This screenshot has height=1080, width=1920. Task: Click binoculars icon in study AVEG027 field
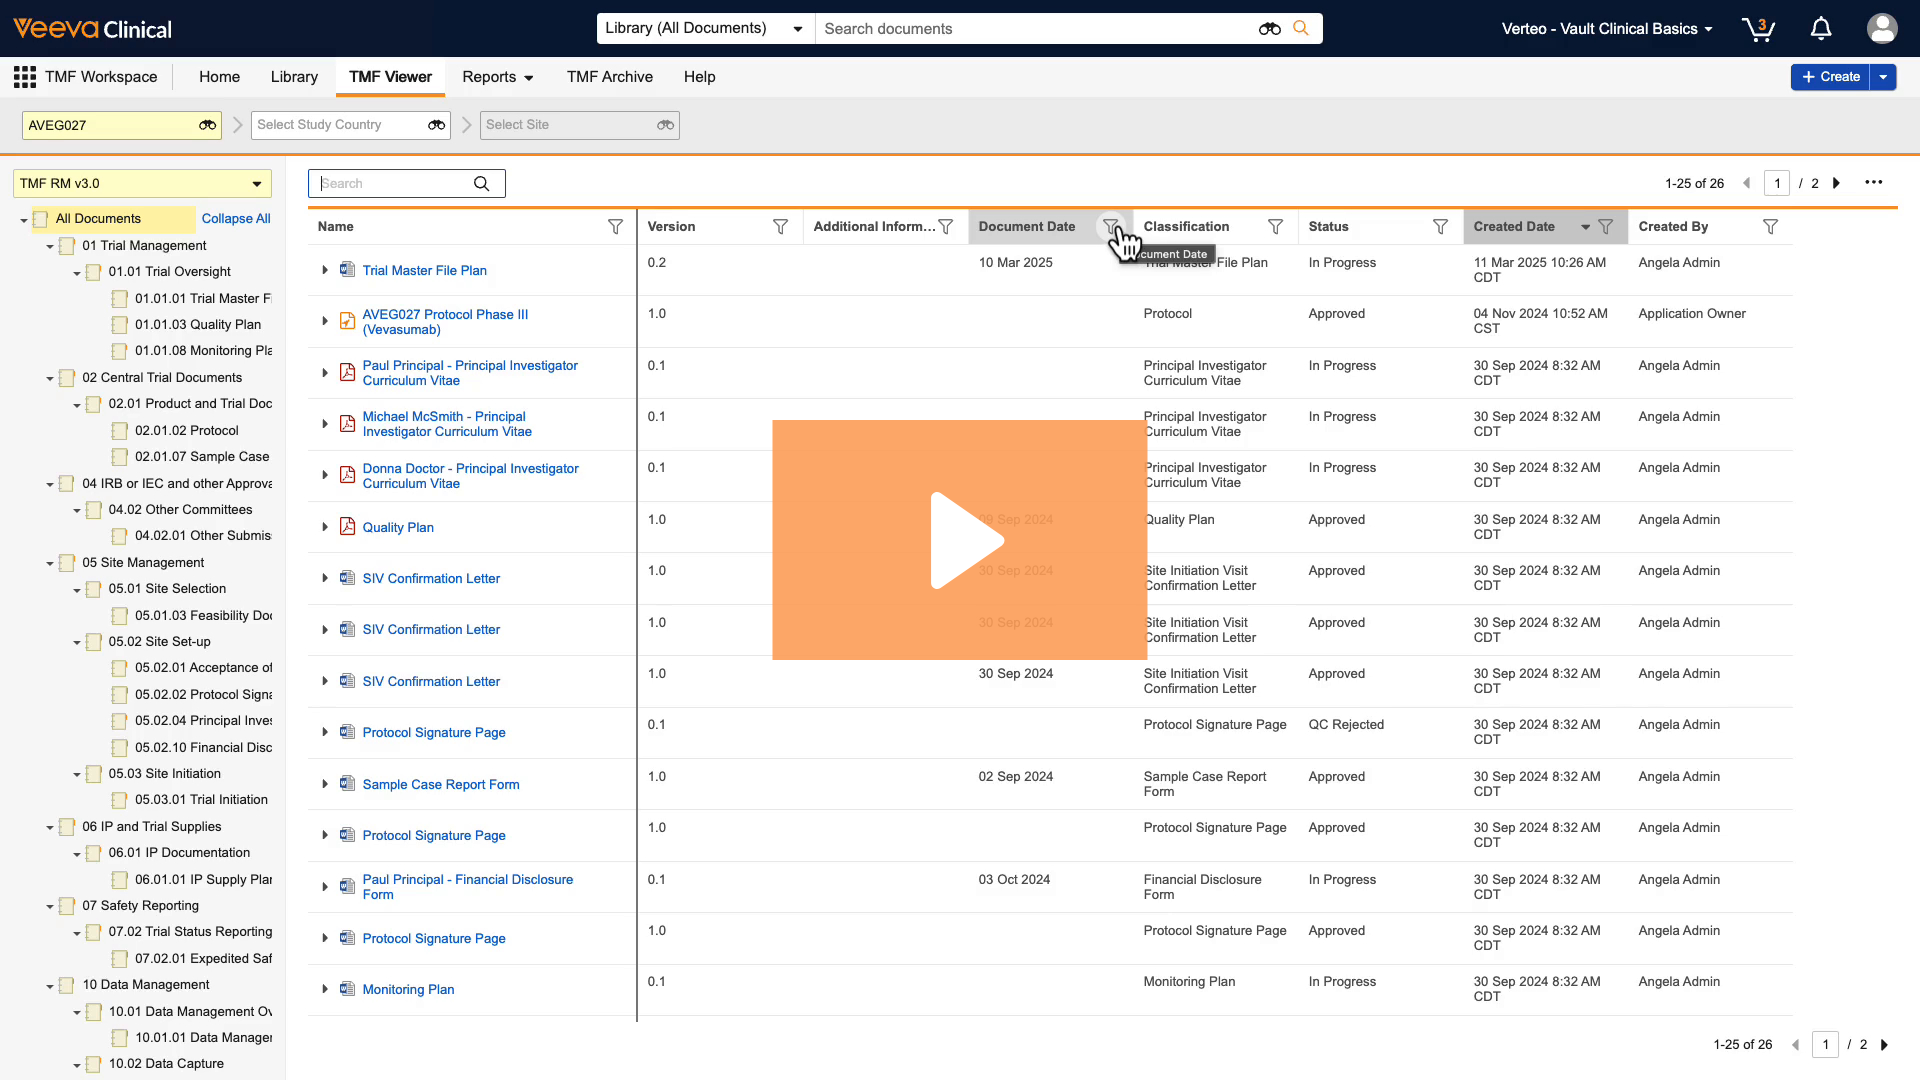click(x=207, y=125)
